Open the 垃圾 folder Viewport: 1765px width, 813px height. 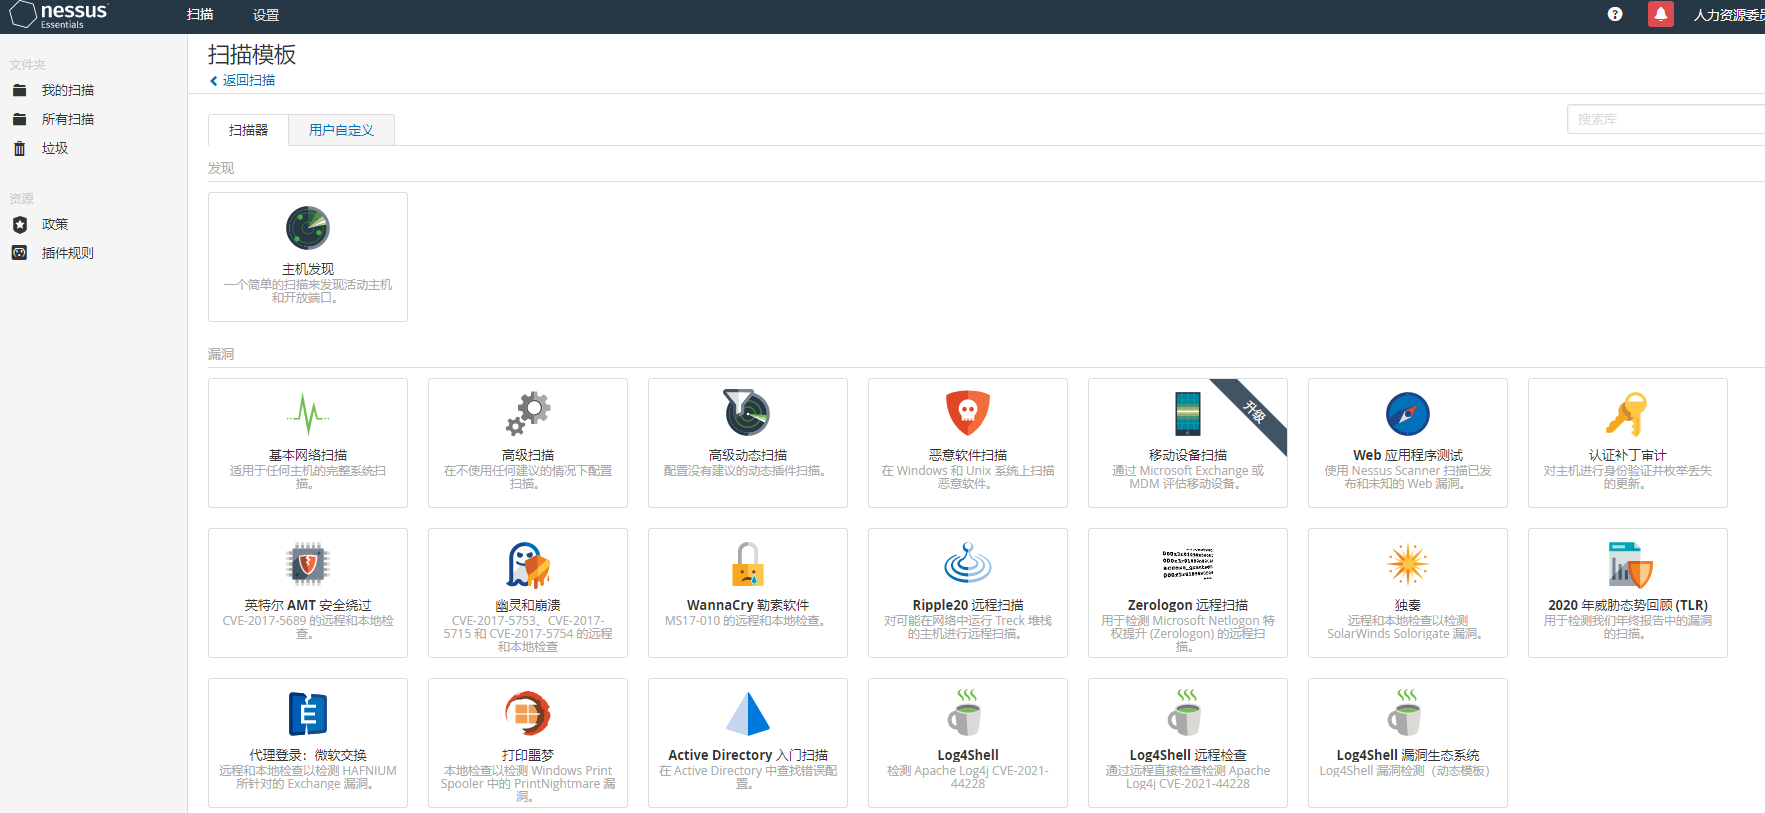(55, 148)
